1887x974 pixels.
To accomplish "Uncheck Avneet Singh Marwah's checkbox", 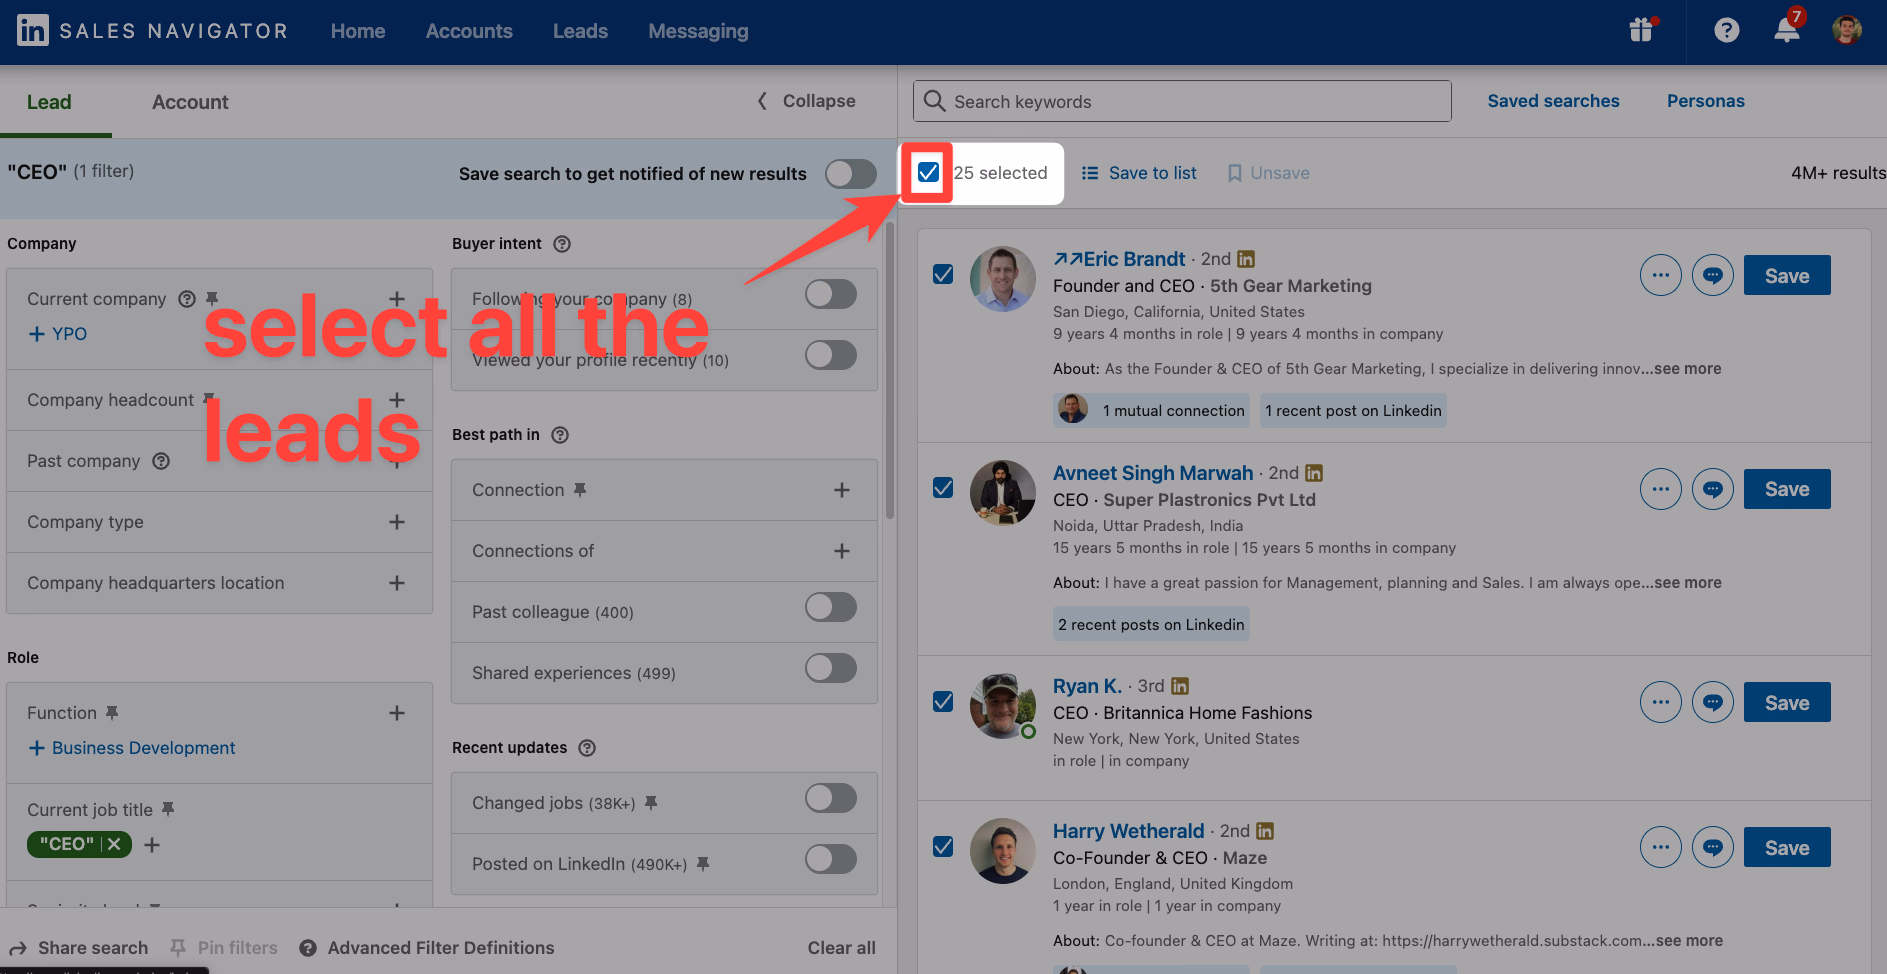I will point(943,488).
